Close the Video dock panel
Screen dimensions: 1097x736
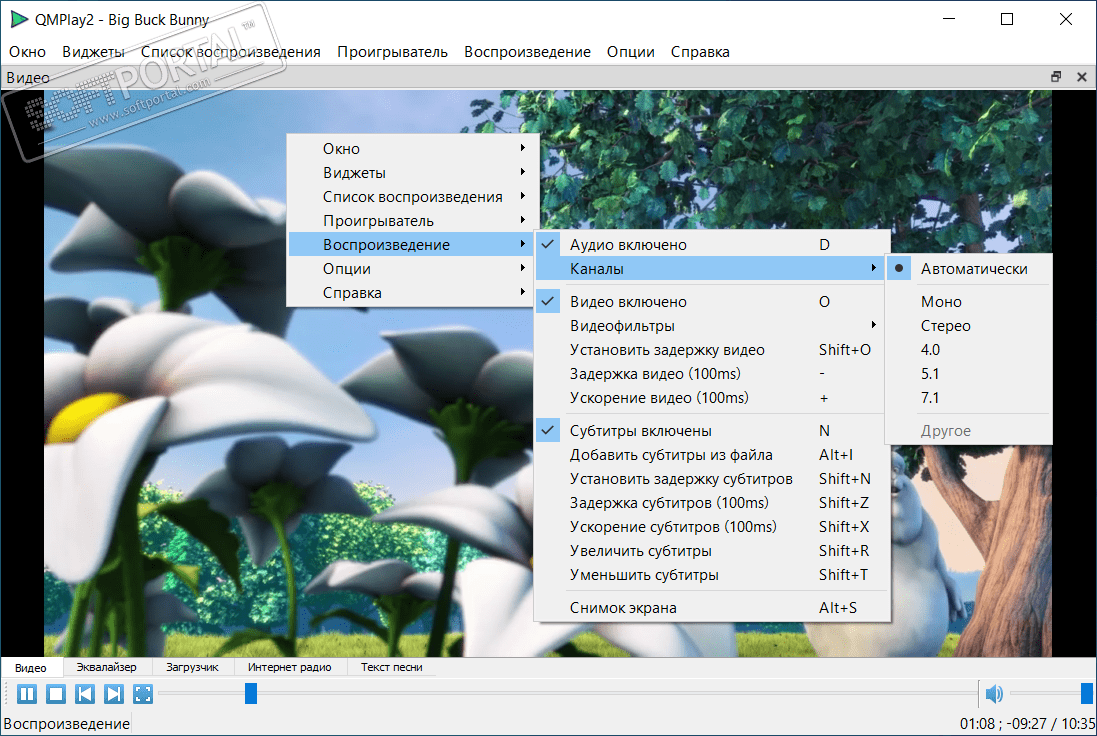[1082, 77]
